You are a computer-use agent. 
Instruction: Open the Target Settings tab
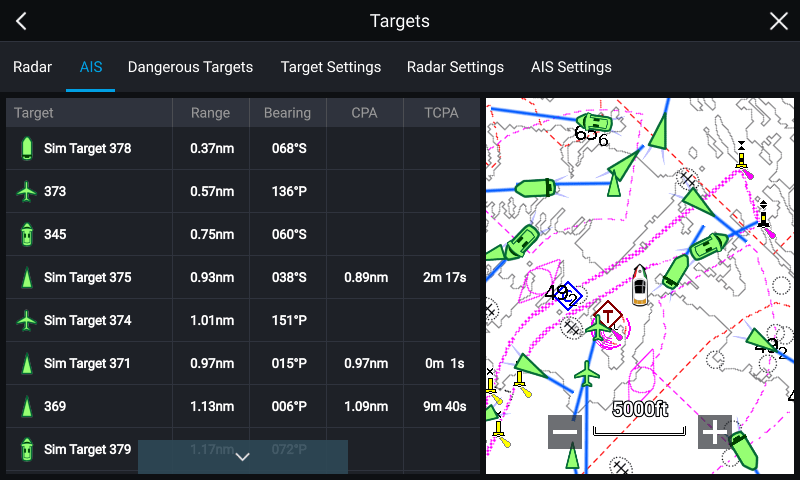tap(330, 67)
